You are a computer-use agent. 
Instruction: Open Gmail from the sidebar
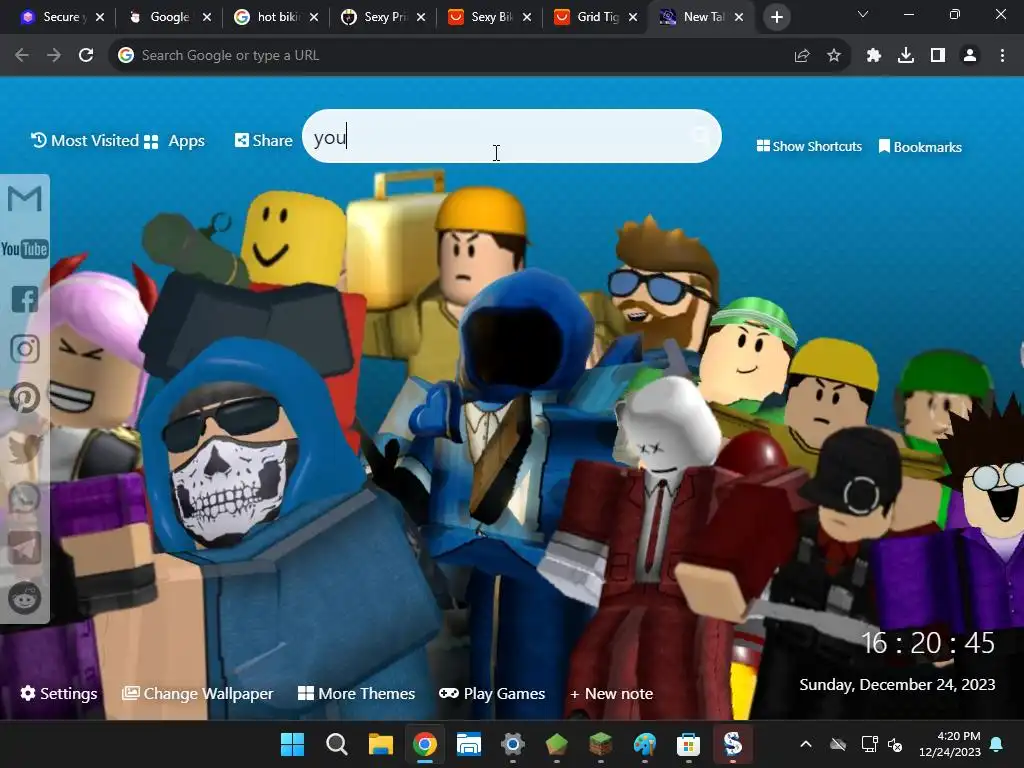click(x=25, y=199)
